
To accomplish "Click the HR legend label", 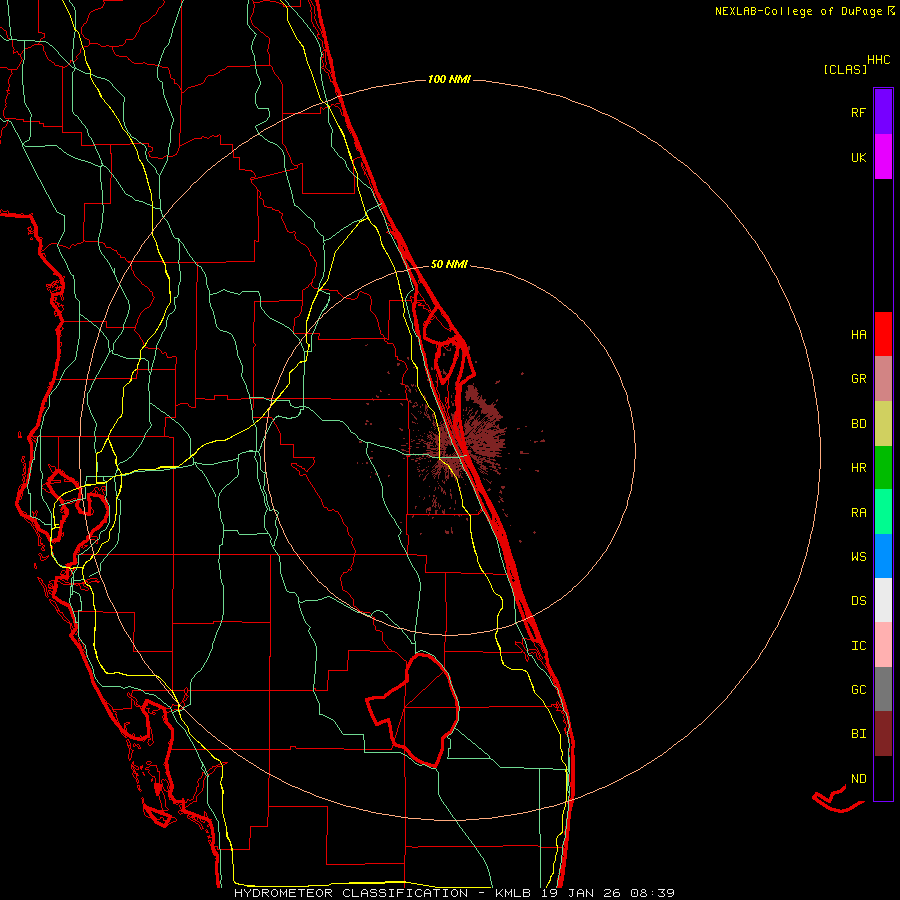I will [858, 468].
